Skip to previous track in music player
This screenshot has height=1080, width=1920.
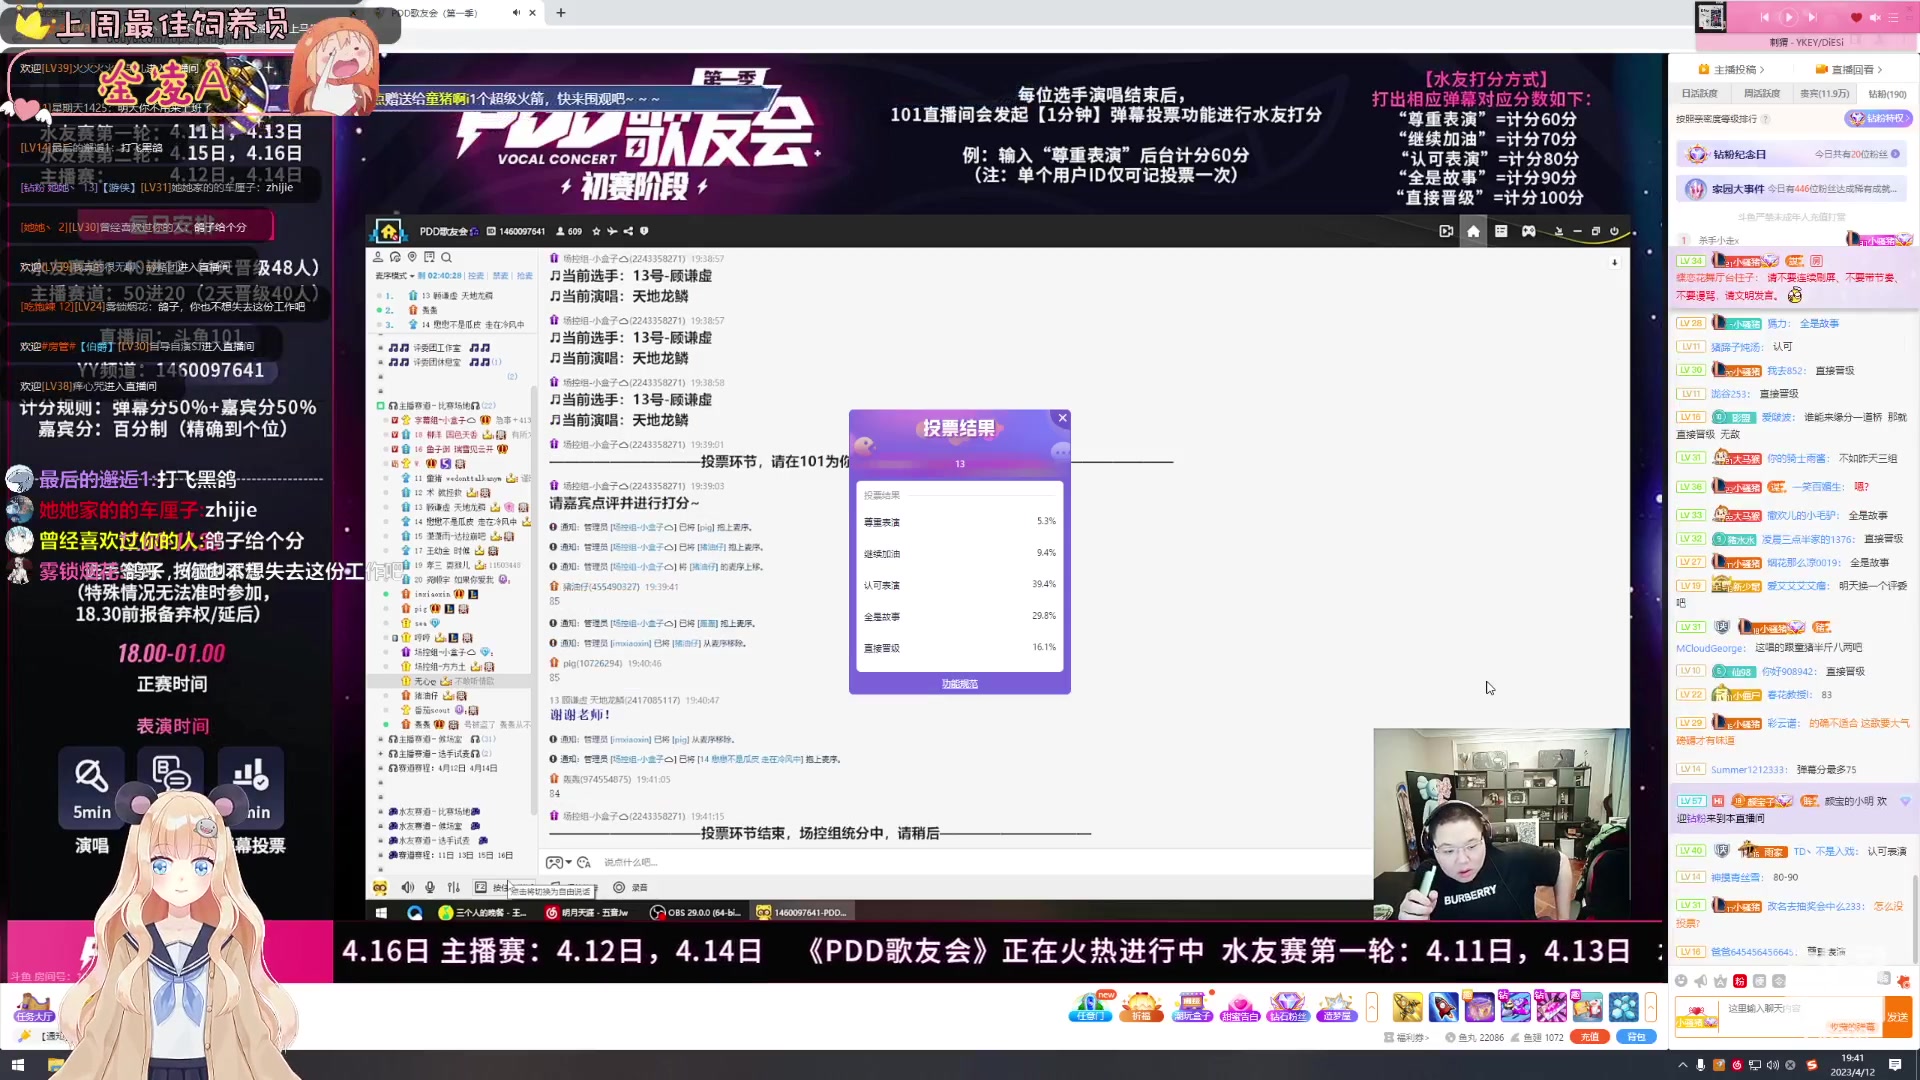[x=1764, y=17]
